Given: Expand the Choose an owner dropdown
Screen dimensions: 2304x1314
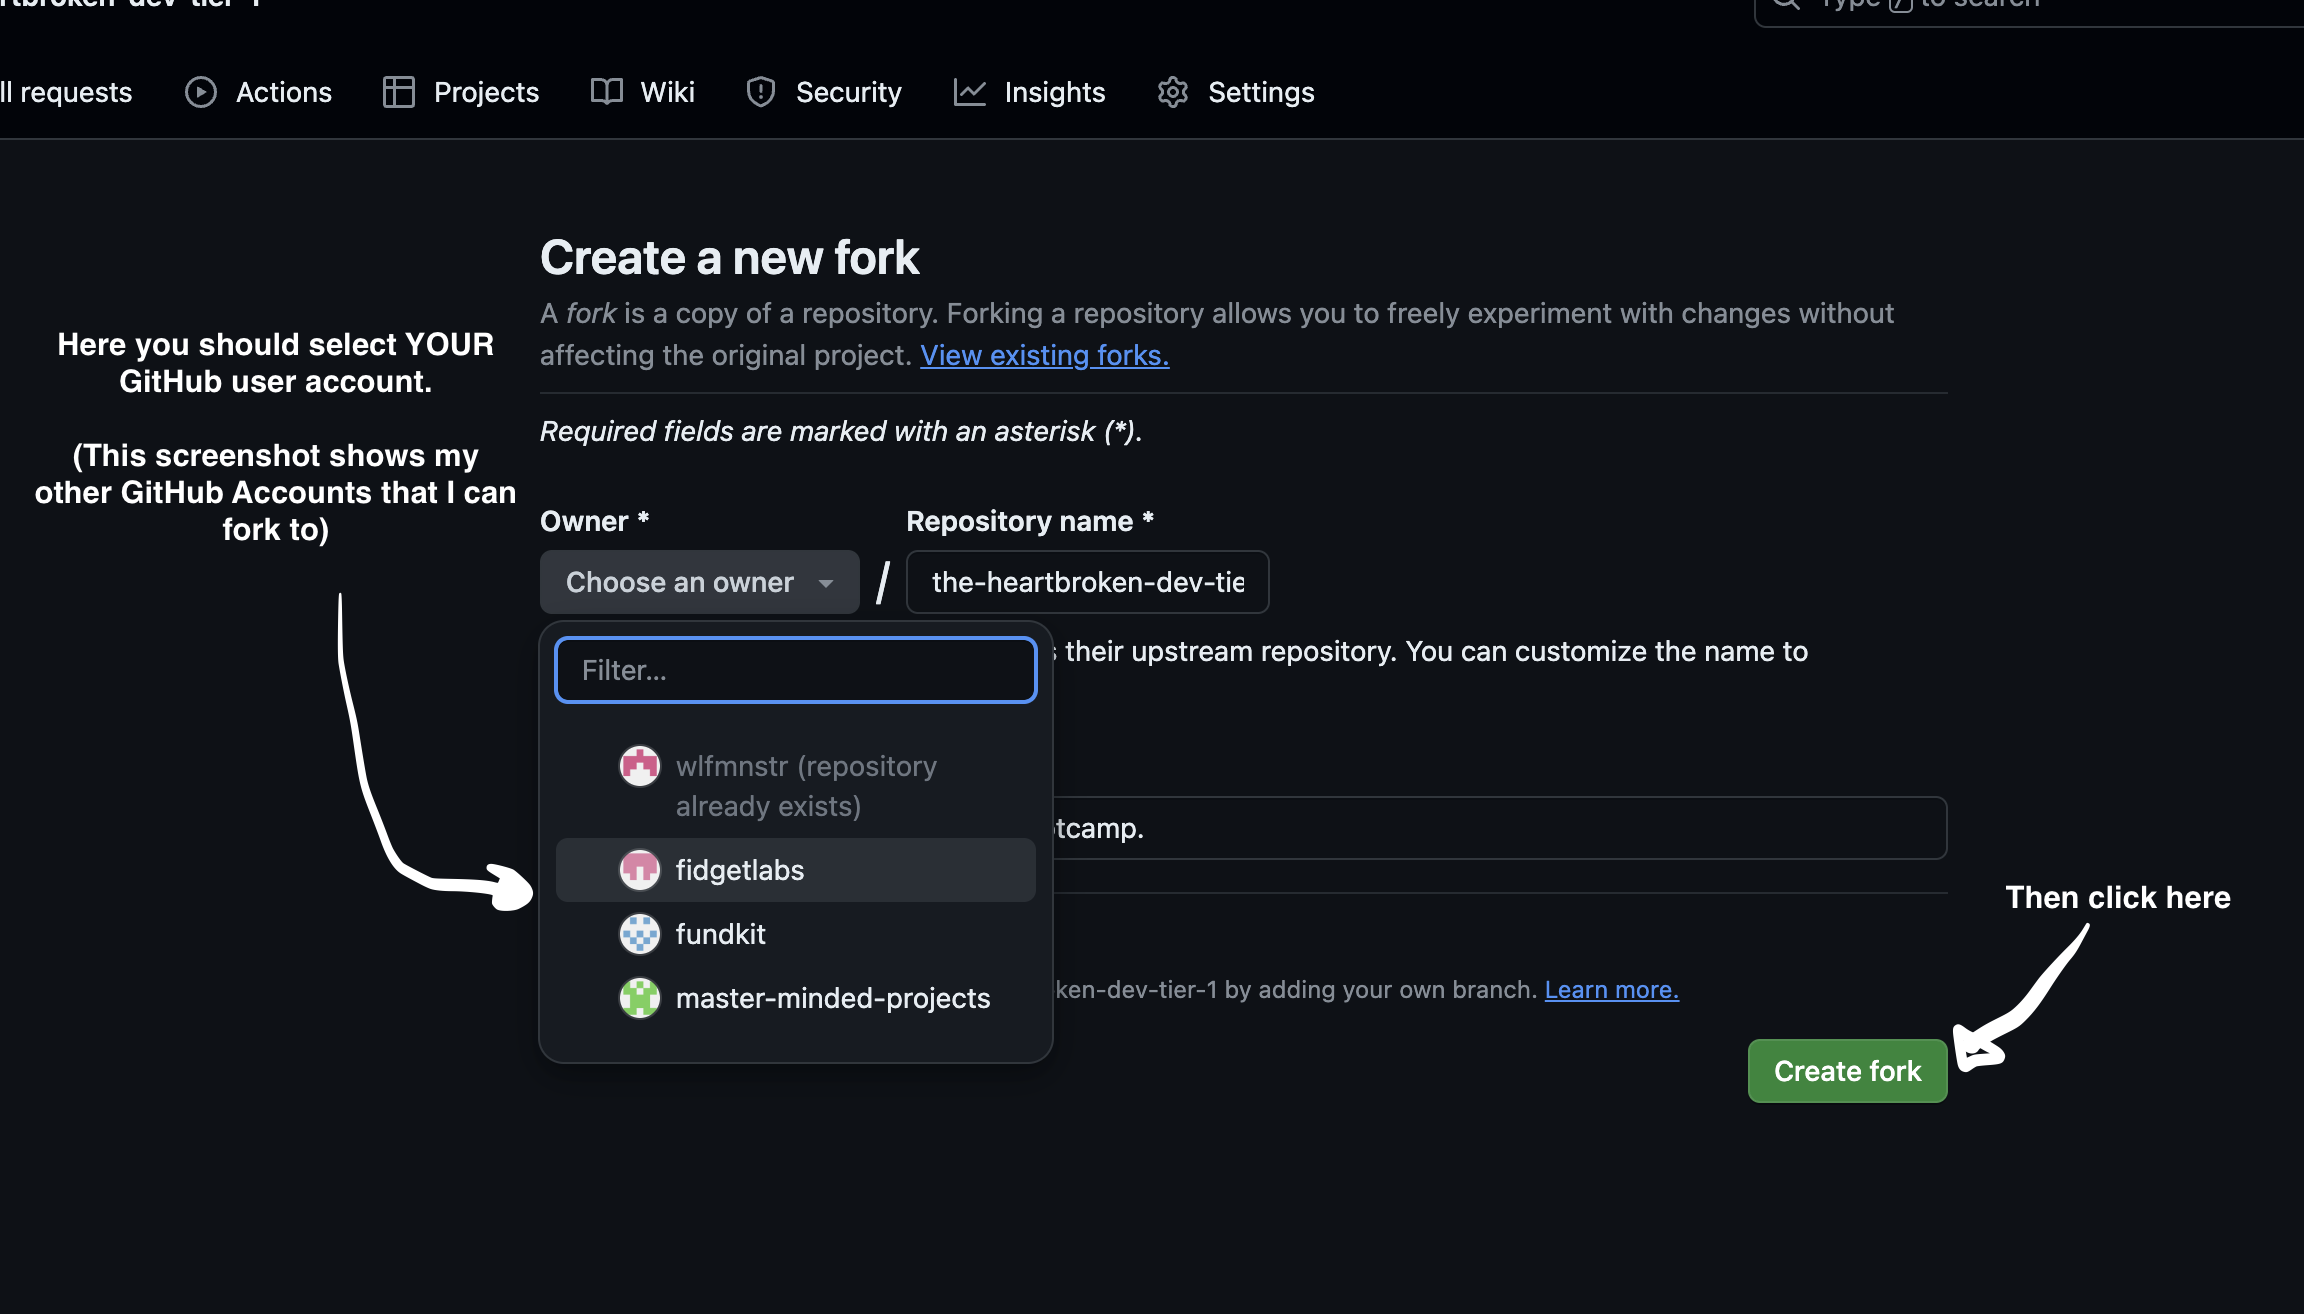Looking at the screenshot, I should point(700,582).
